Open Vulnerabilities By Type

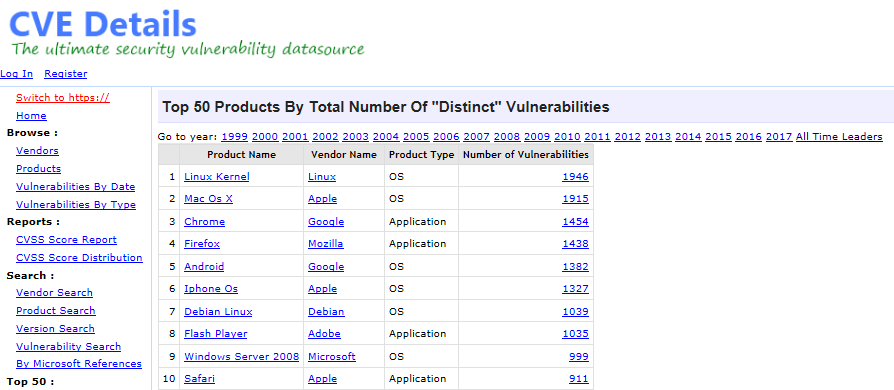click(x=76, y=205)
